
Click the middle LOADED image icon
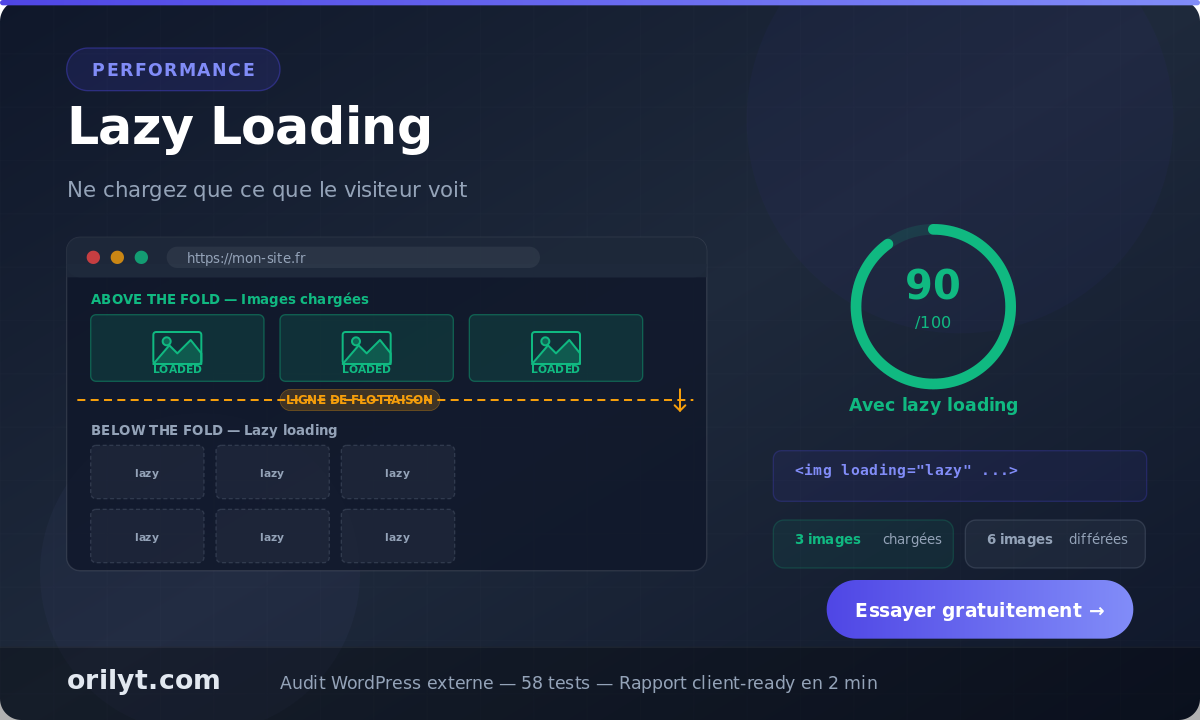coord(366,348)
